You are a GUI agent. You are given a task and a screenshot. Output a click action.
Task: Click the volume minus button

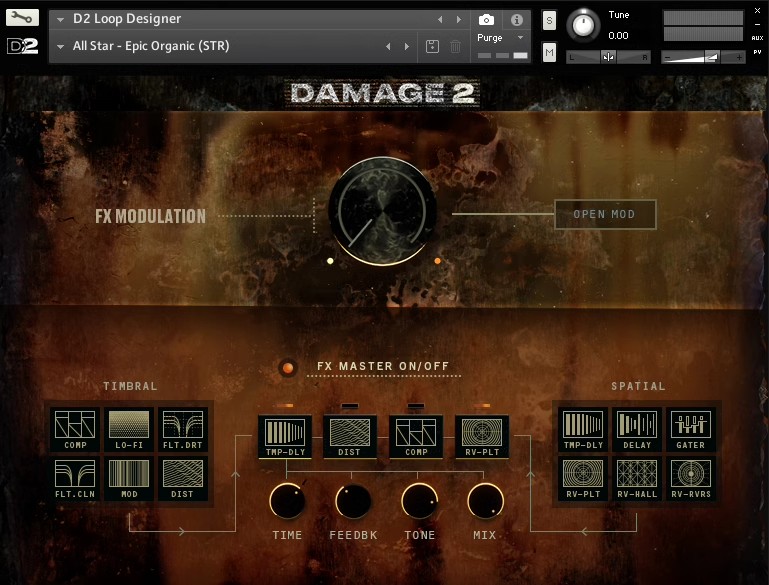point(667,57)
